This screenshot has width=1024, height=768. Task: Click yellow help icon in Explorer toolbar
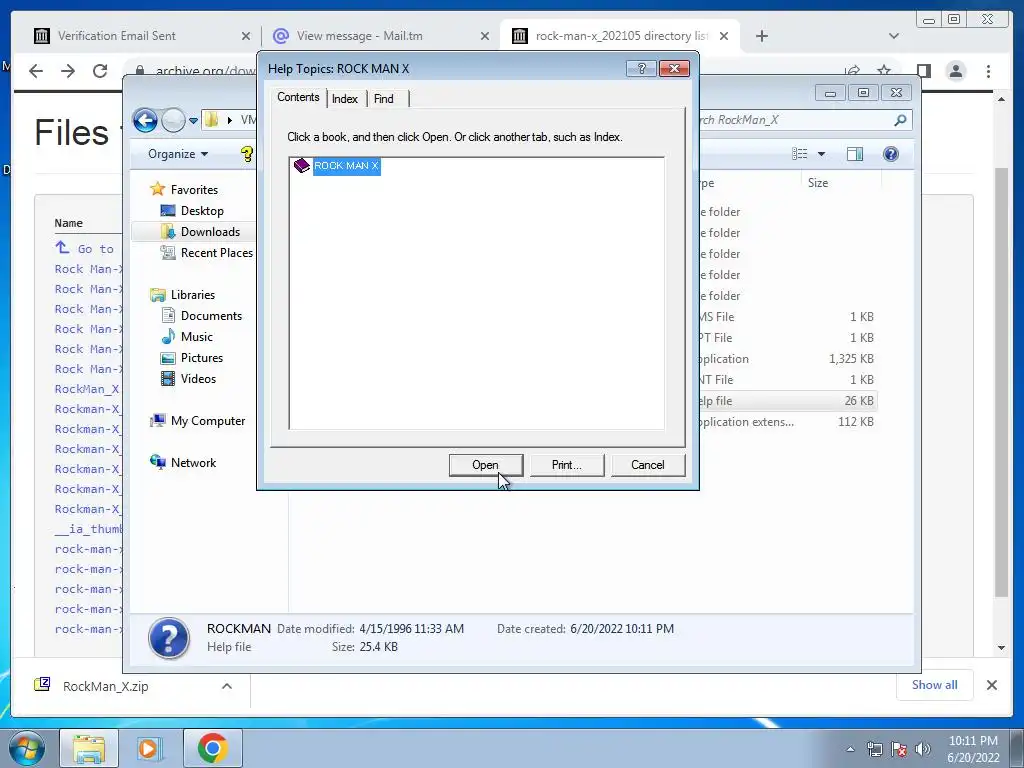tap(246, 154)
